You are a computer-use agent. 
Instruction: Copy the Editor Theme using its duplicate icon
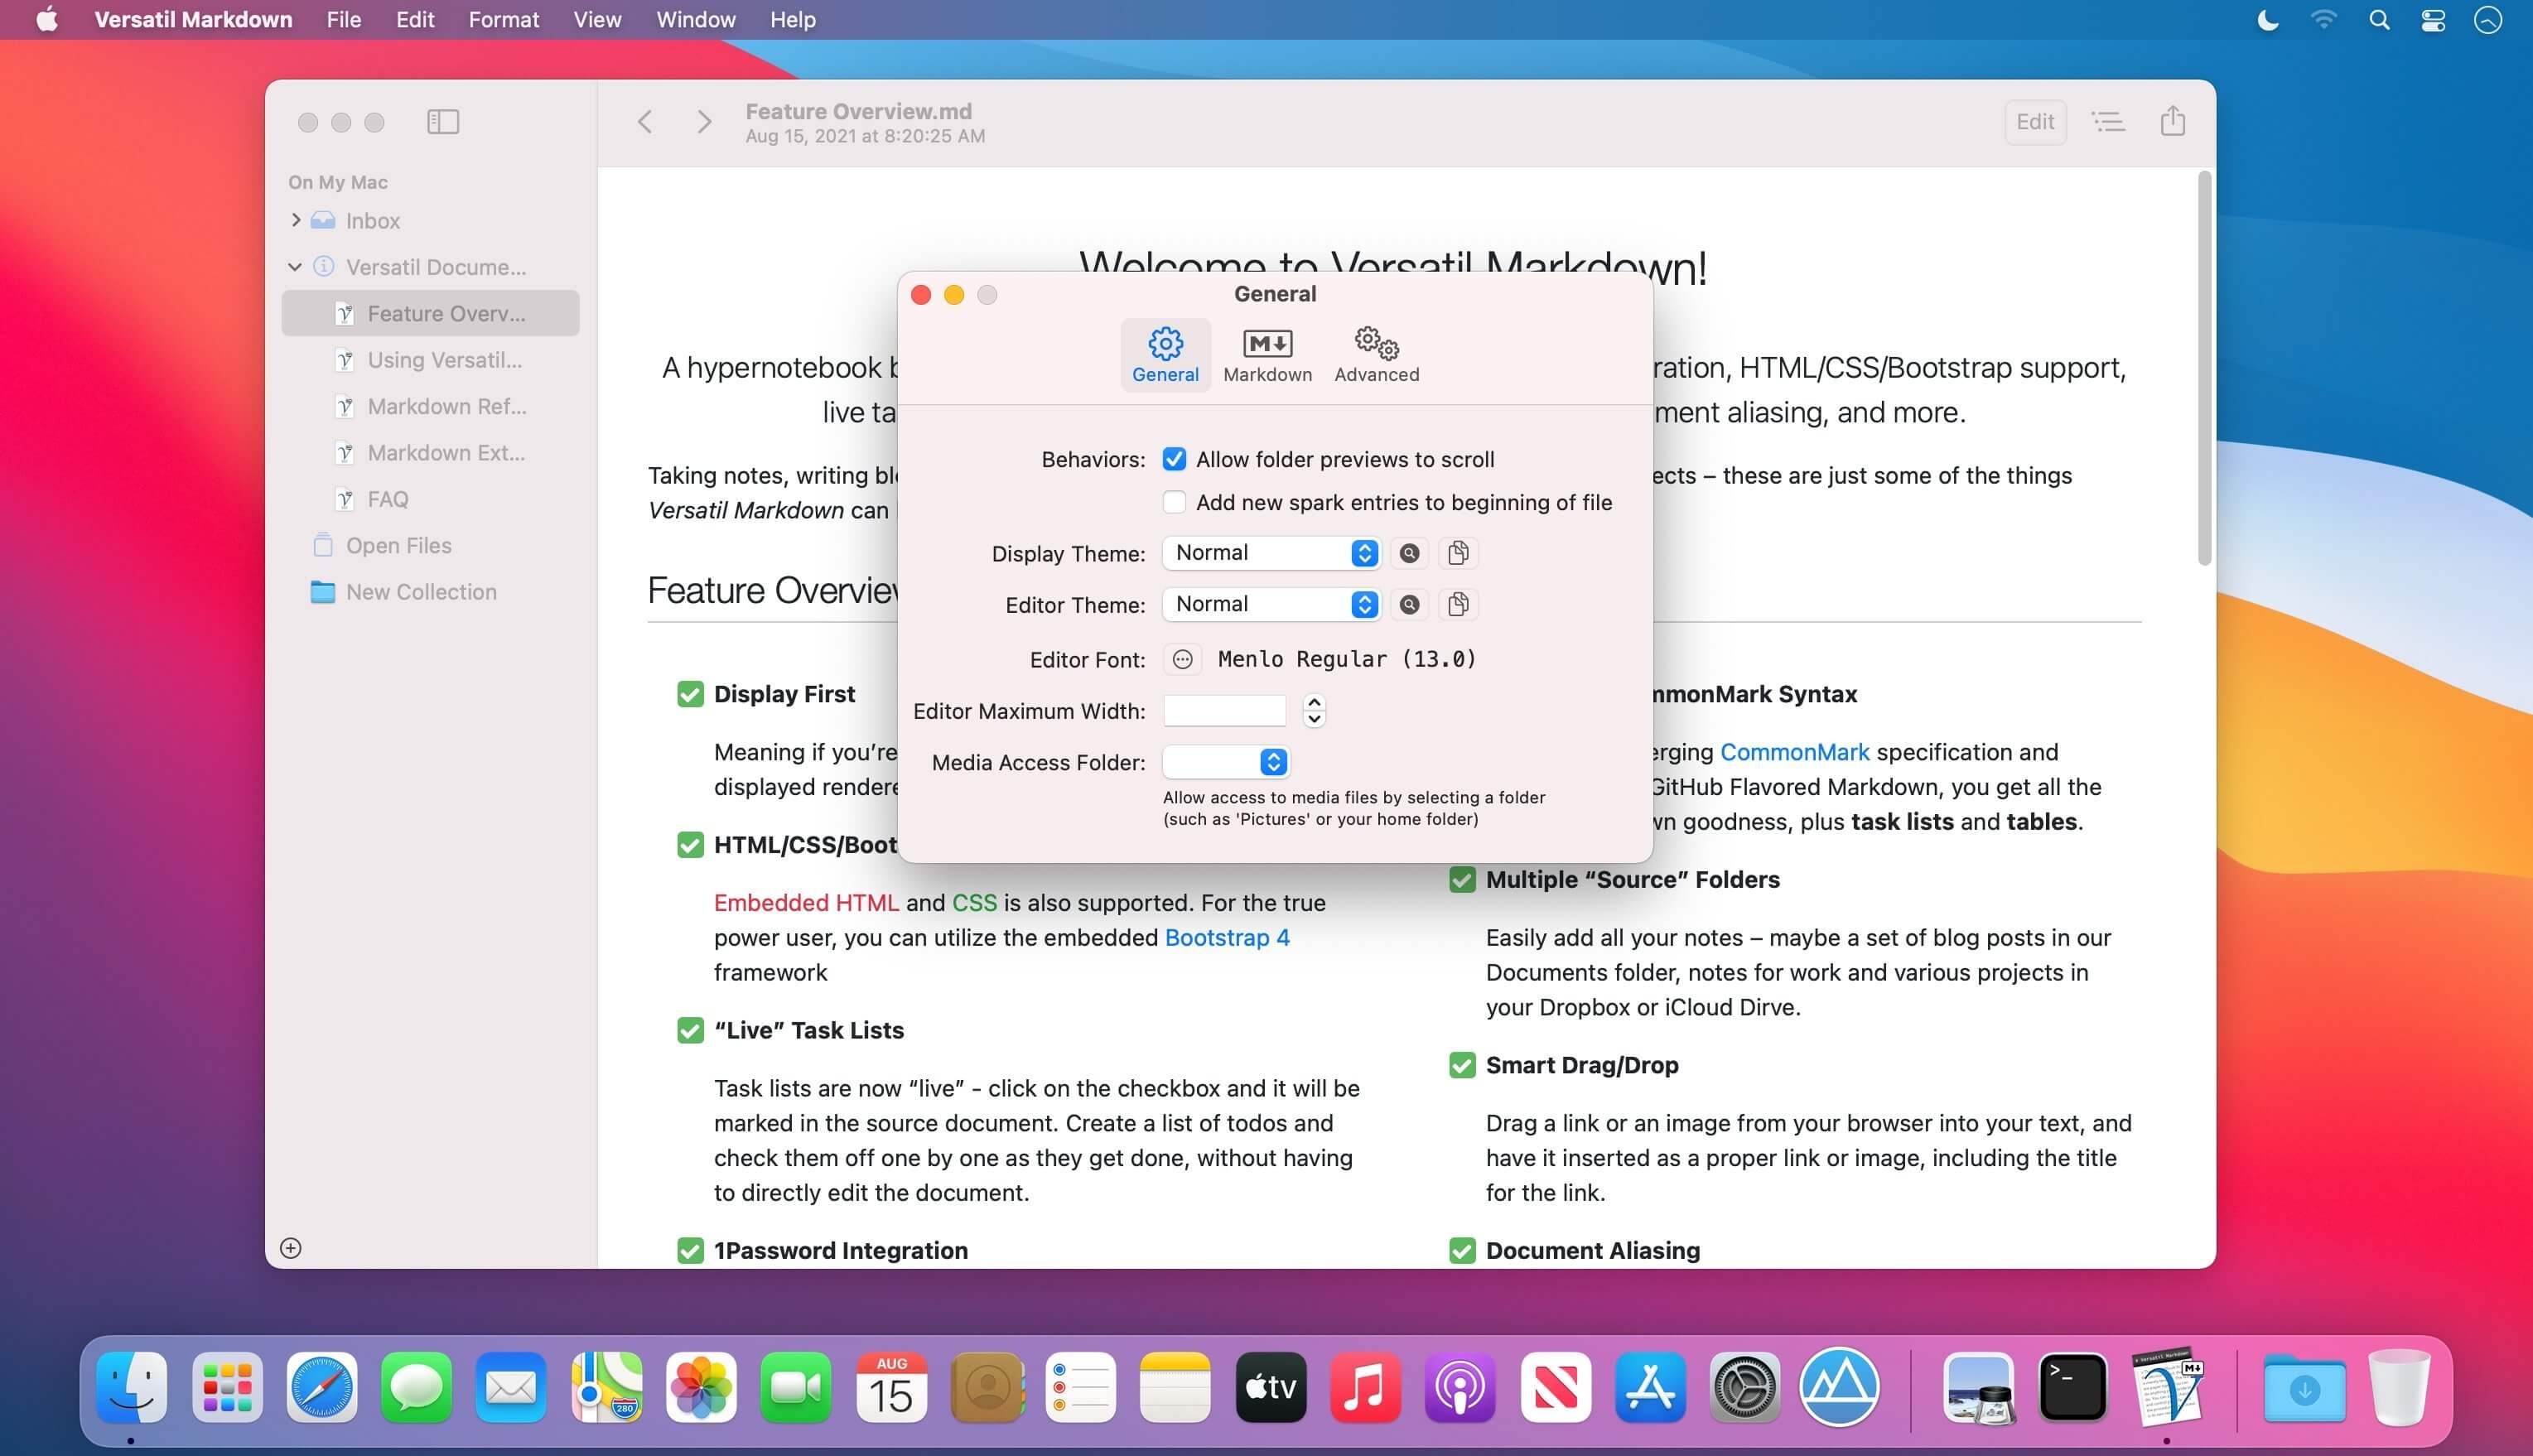1458,604
